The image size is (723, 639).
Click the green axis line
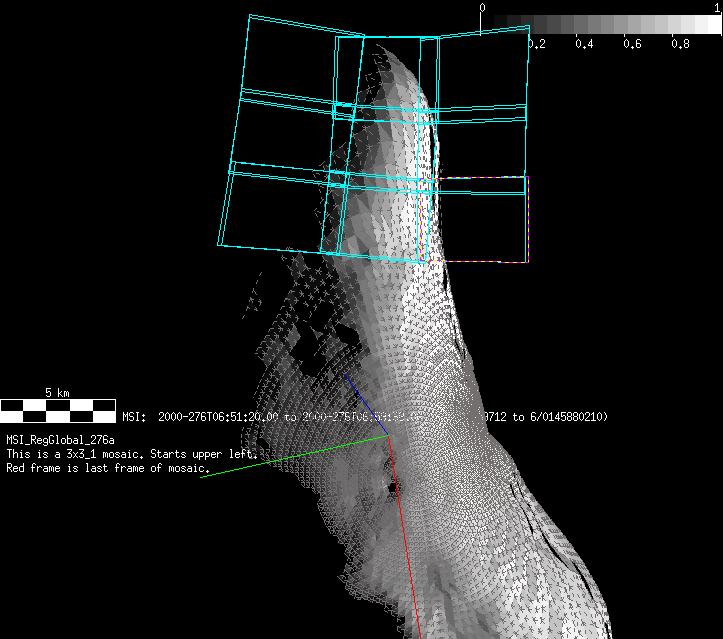pos(295,456)
